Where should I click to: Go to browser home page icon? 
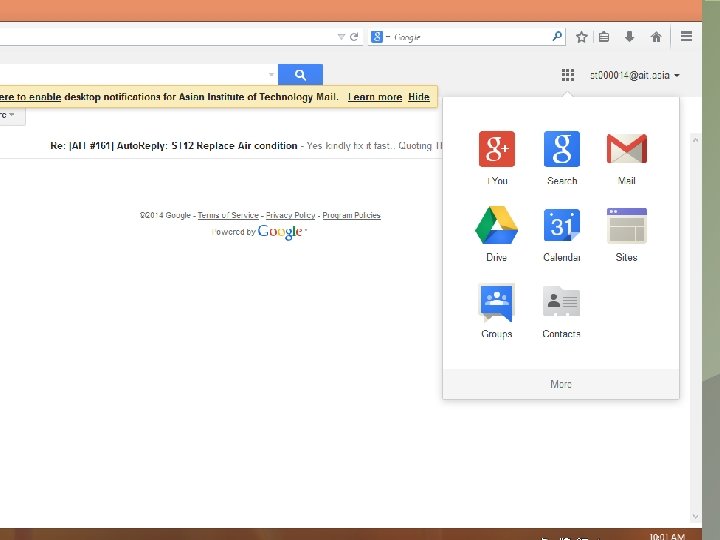(656, 37)
